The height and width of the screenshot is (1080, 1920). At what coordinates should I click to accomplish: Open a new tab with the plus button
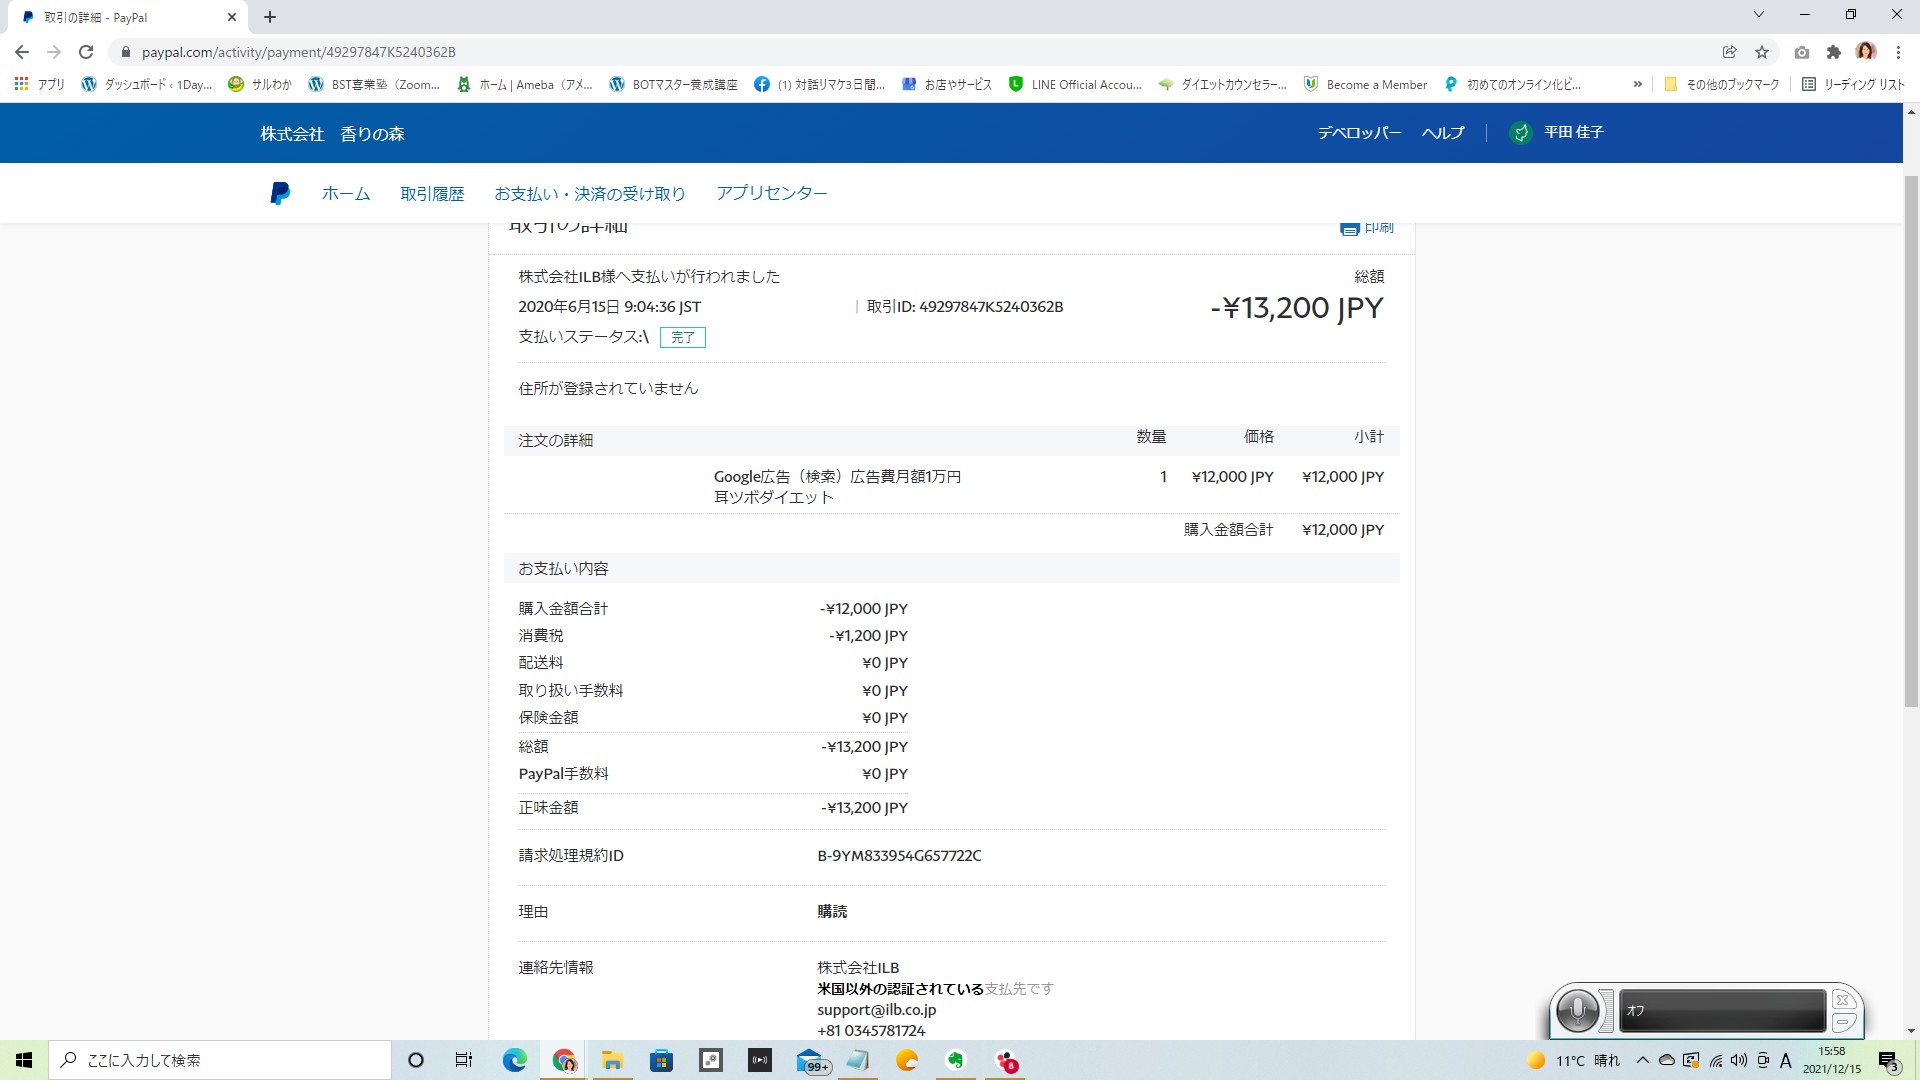270,17
